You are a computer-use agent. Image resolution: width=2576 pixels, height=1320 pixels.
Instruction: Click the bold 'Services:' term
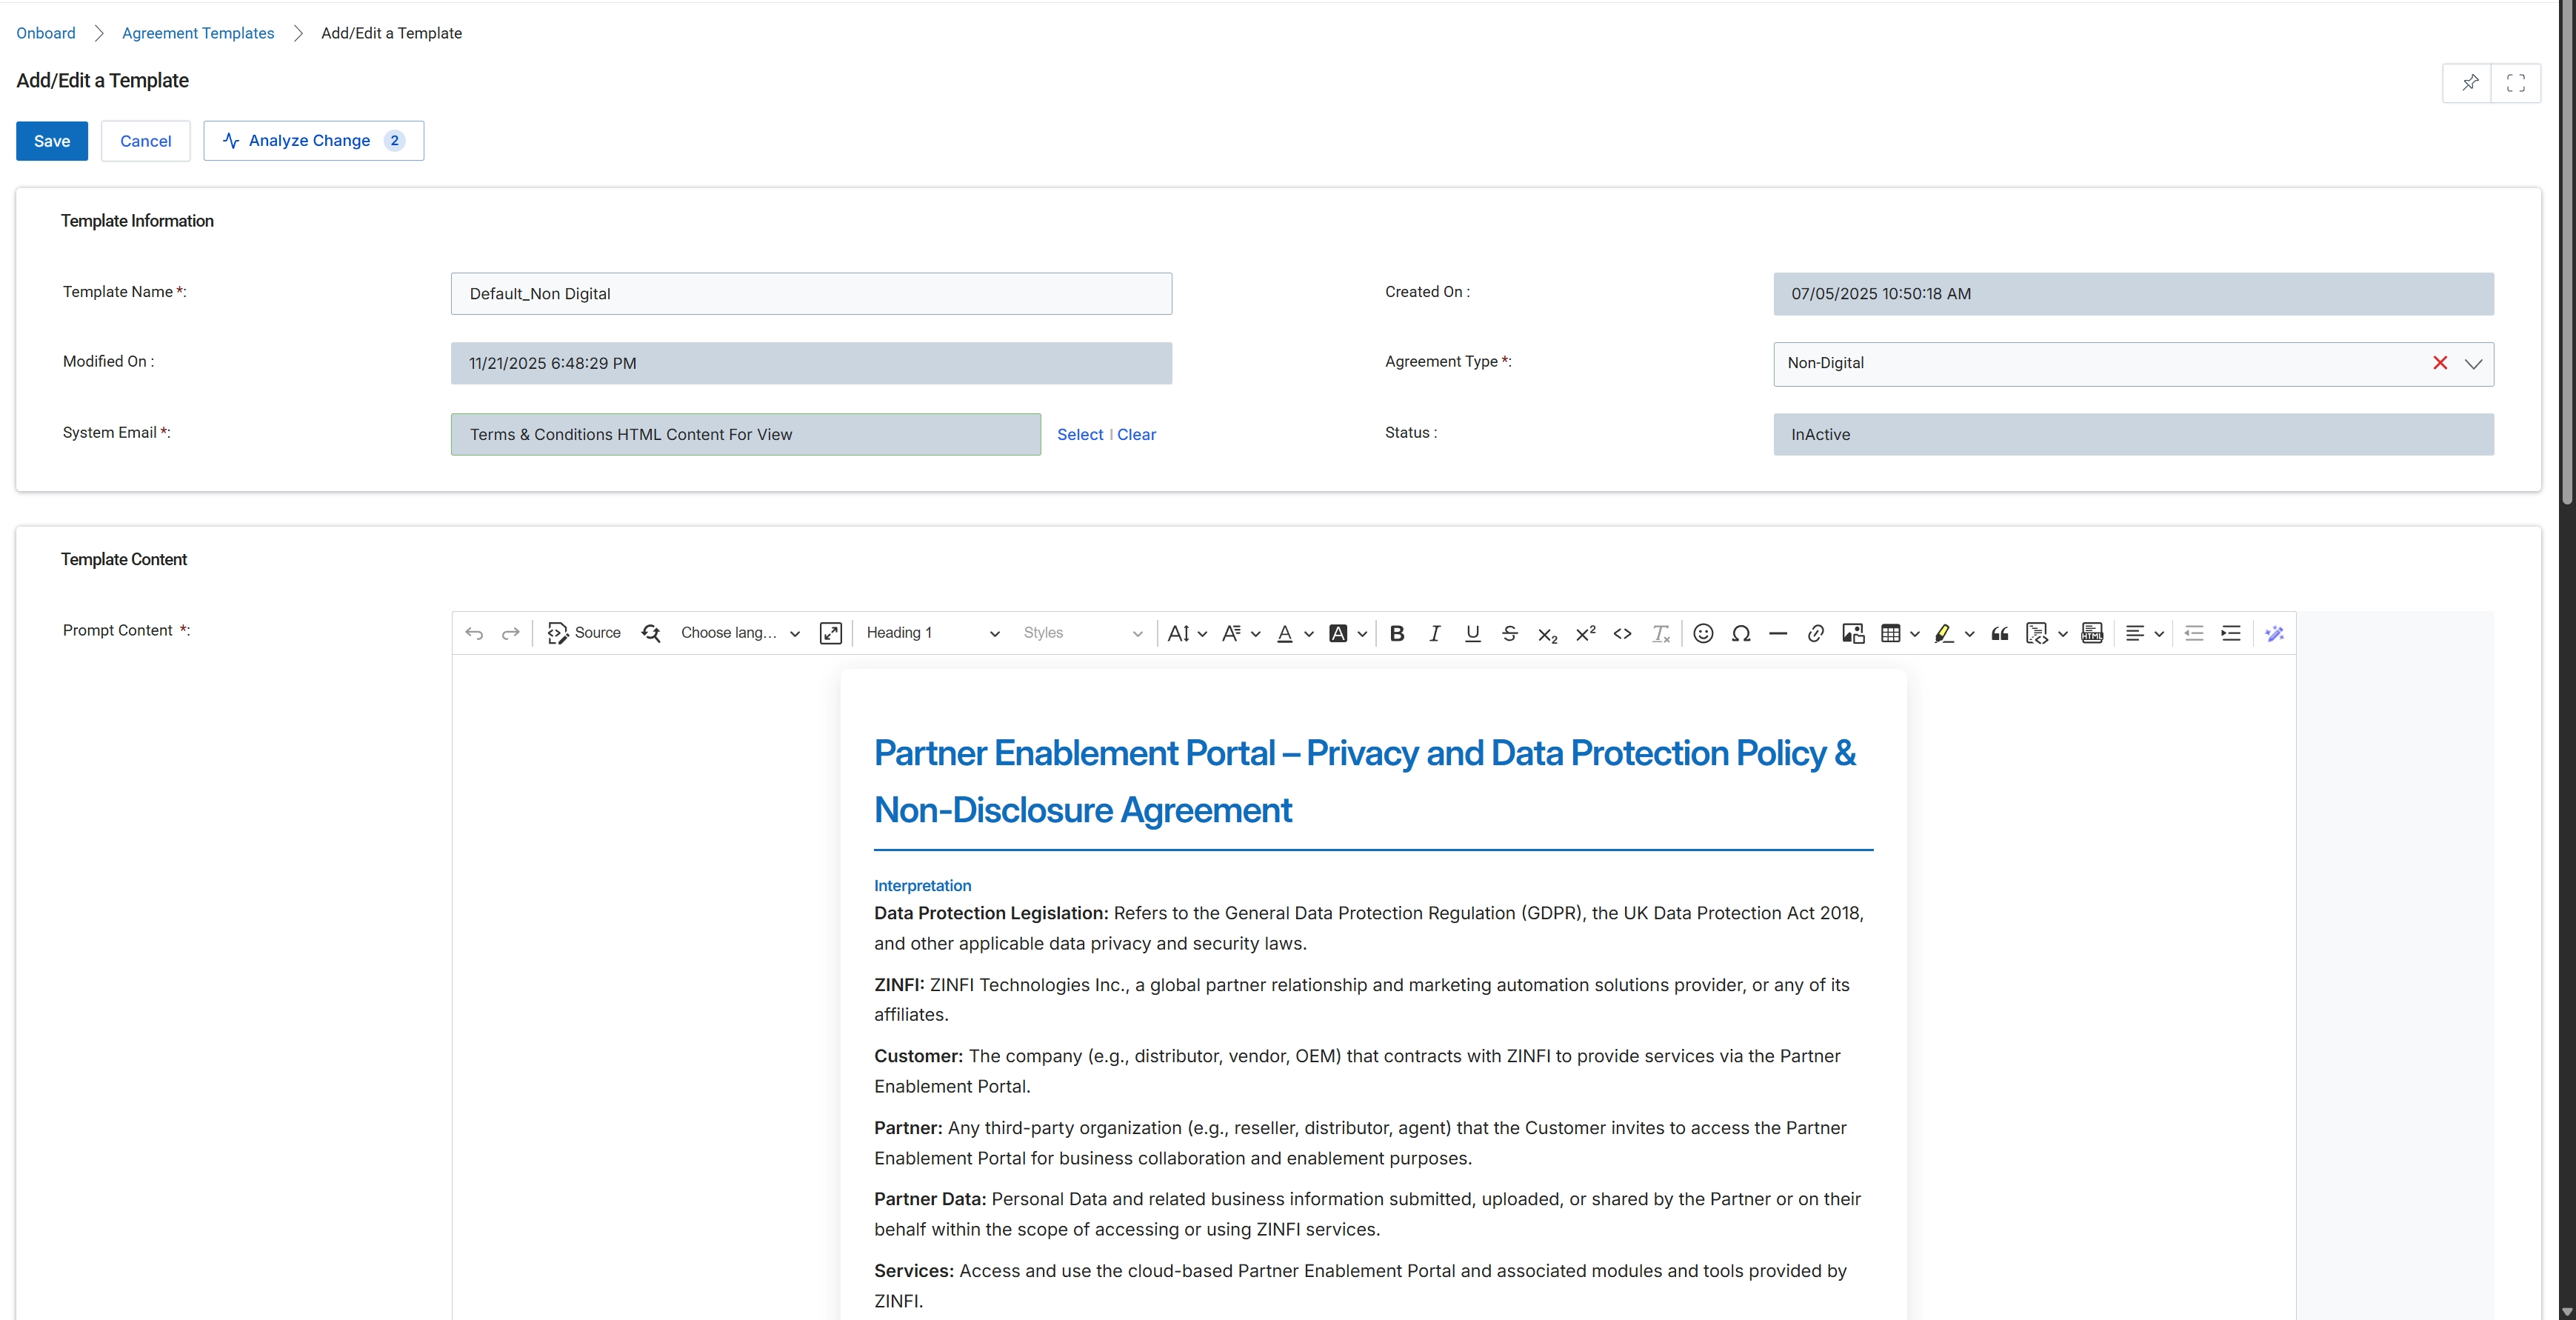(x=914, y=1271)
